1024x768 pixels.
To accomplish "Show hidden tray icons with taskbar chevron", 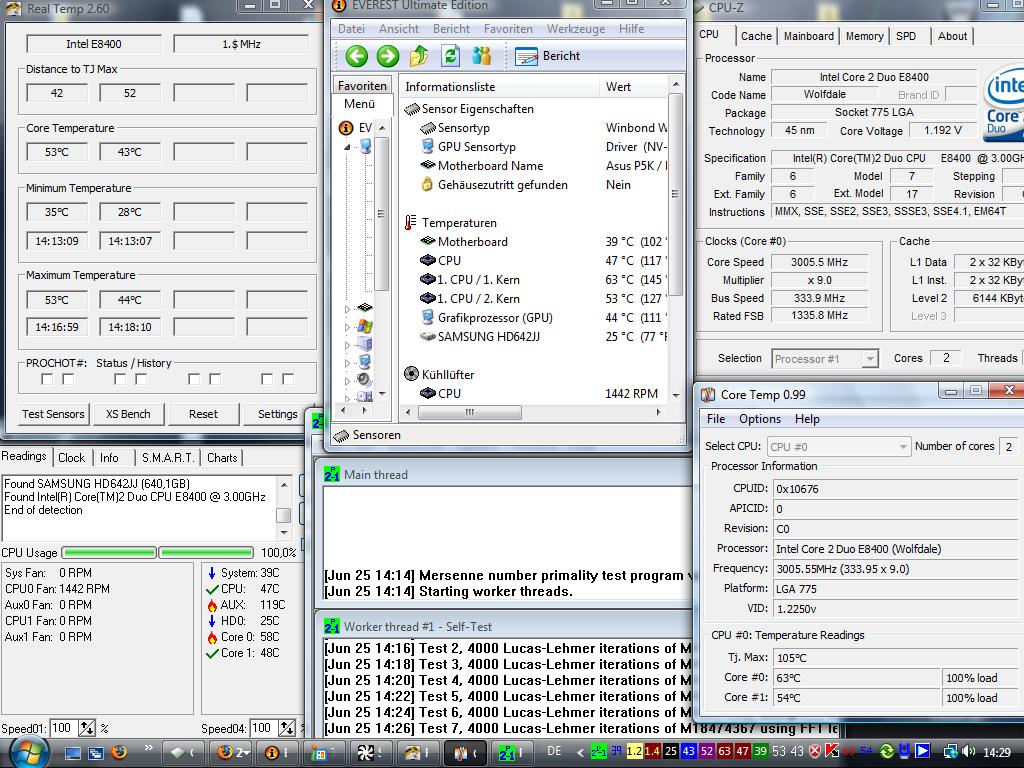I will [x=580, y=752].
